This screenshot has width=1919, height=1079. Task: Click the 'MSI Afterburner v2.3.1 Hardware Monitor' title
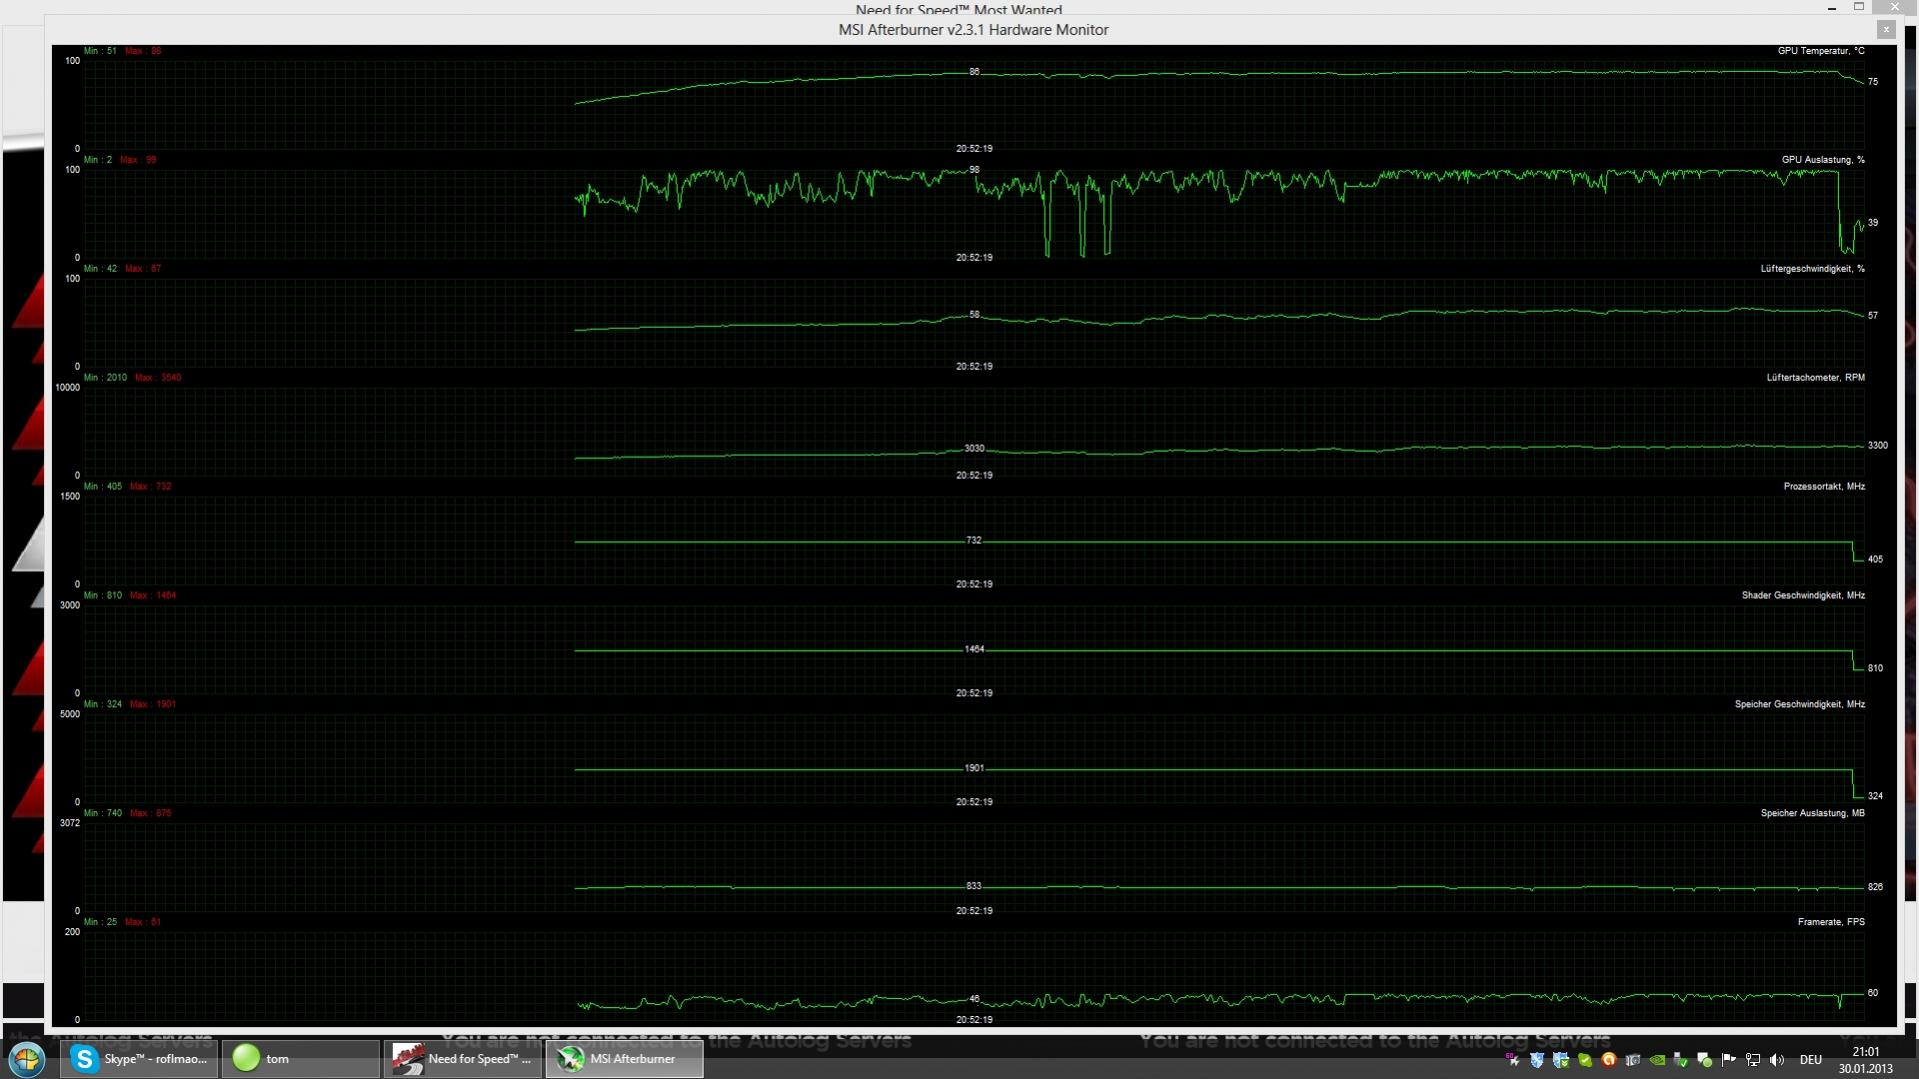(973, 30)
